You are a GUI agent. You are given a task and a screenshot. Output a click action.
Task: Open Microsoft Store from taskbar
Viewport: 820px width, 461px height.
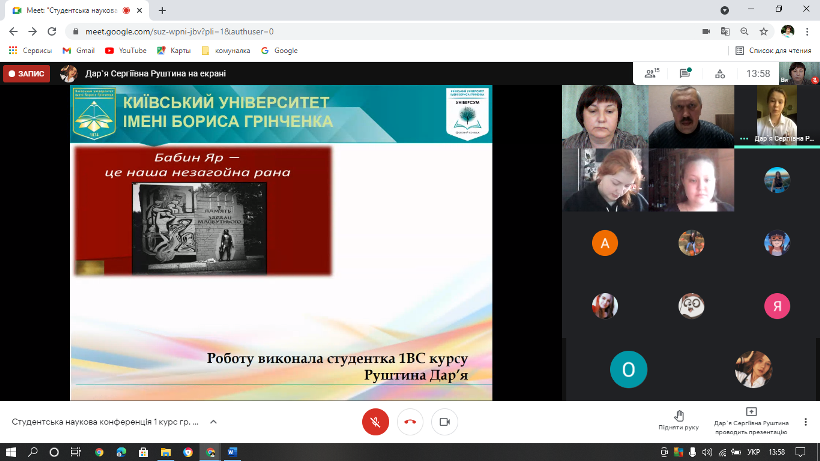(143, 452)
